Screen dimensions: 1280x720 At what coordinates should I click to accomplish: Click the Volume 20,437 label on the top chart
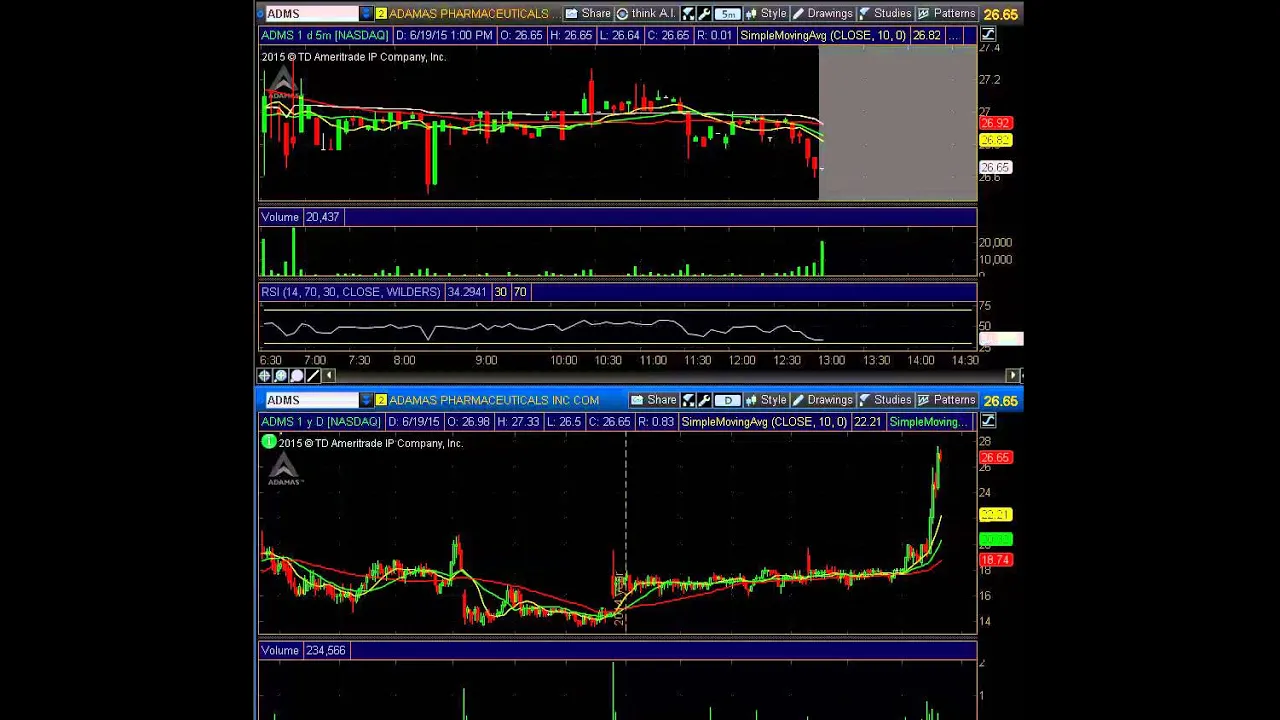(301, 217)
